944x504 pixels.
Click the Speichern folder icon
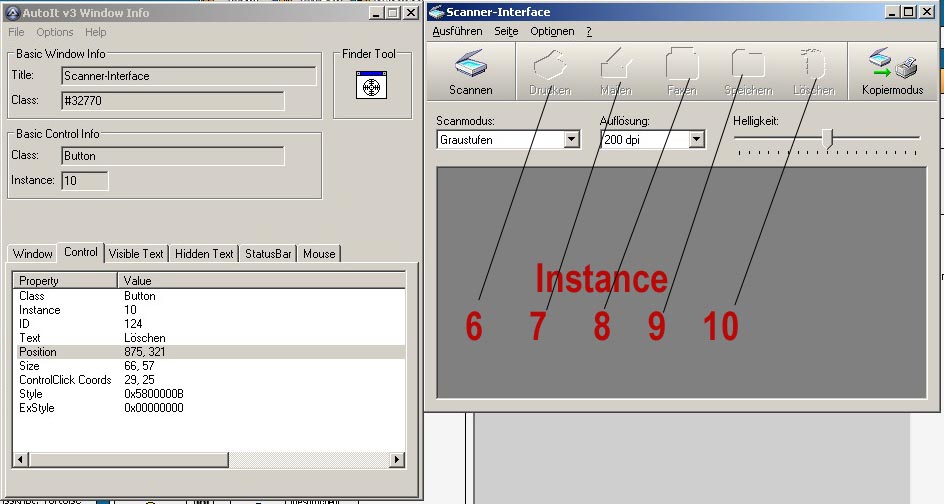click(x=748, y=66)
